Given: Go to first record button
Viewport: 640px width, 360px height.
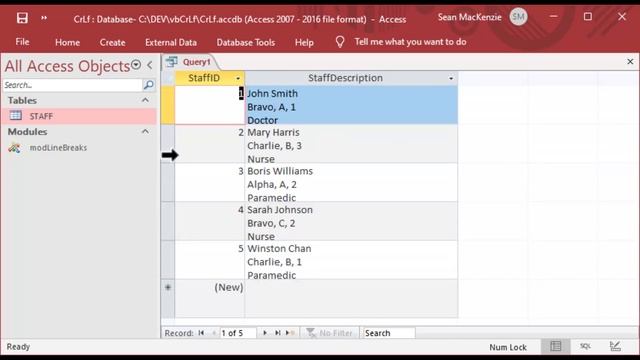Looking at the screenshot, I should pos(201,333).
